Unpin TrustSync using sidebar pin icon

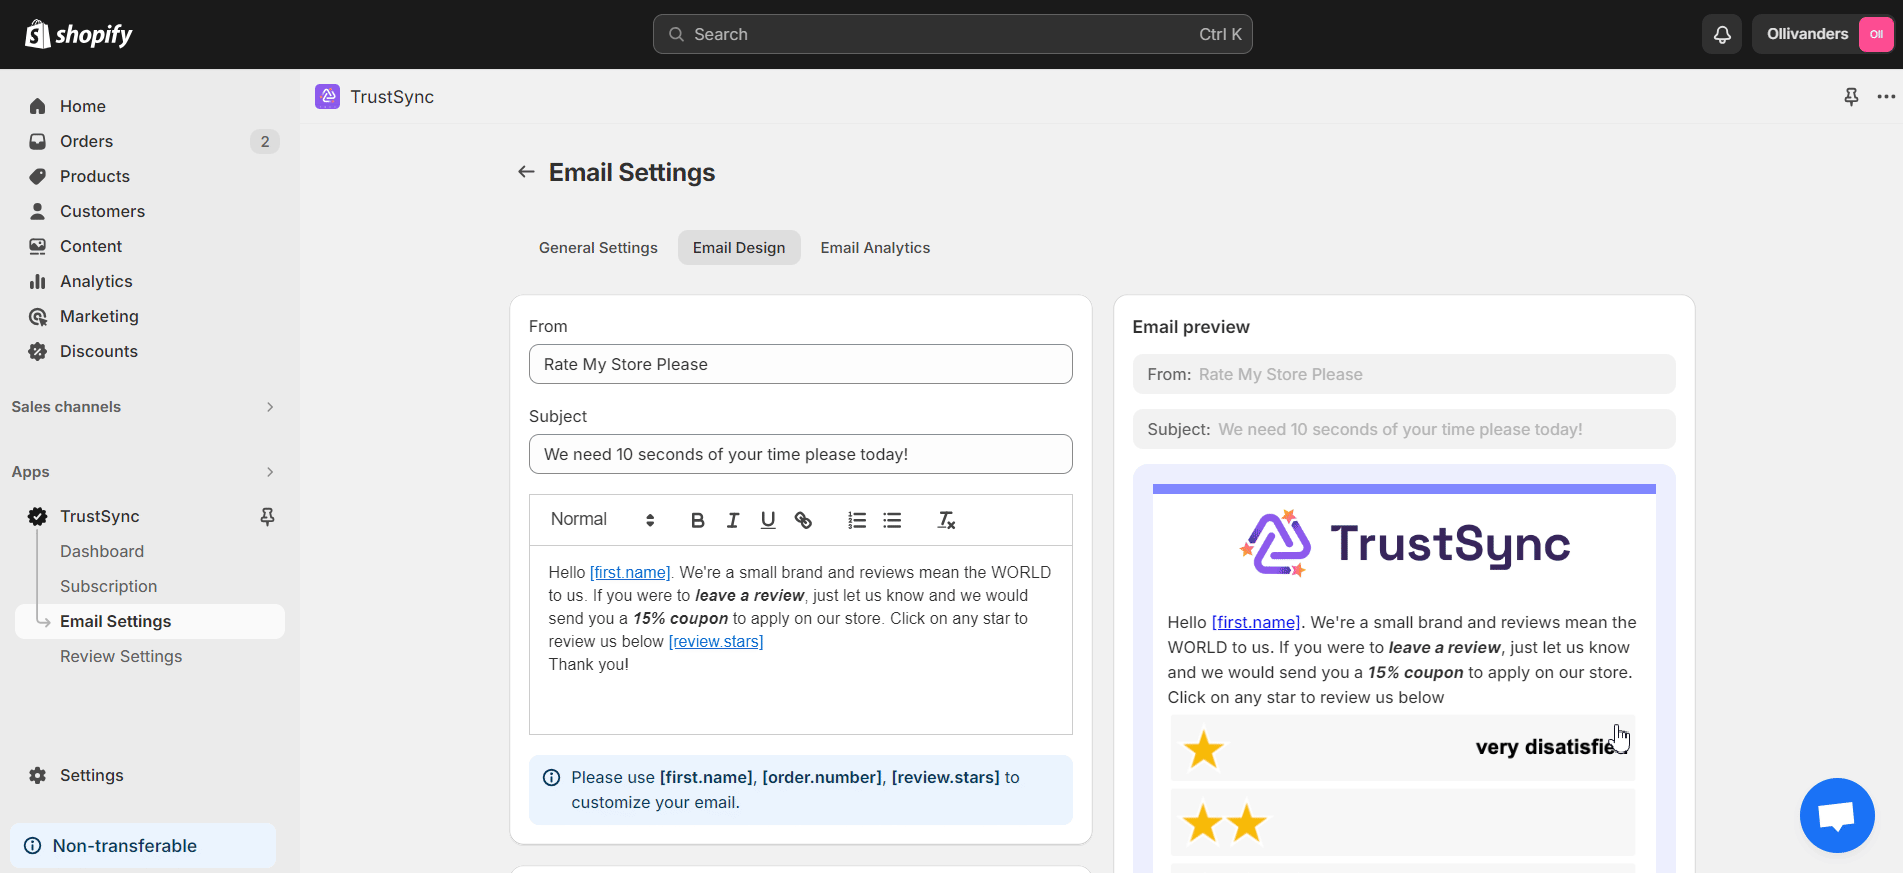point(267,516)
